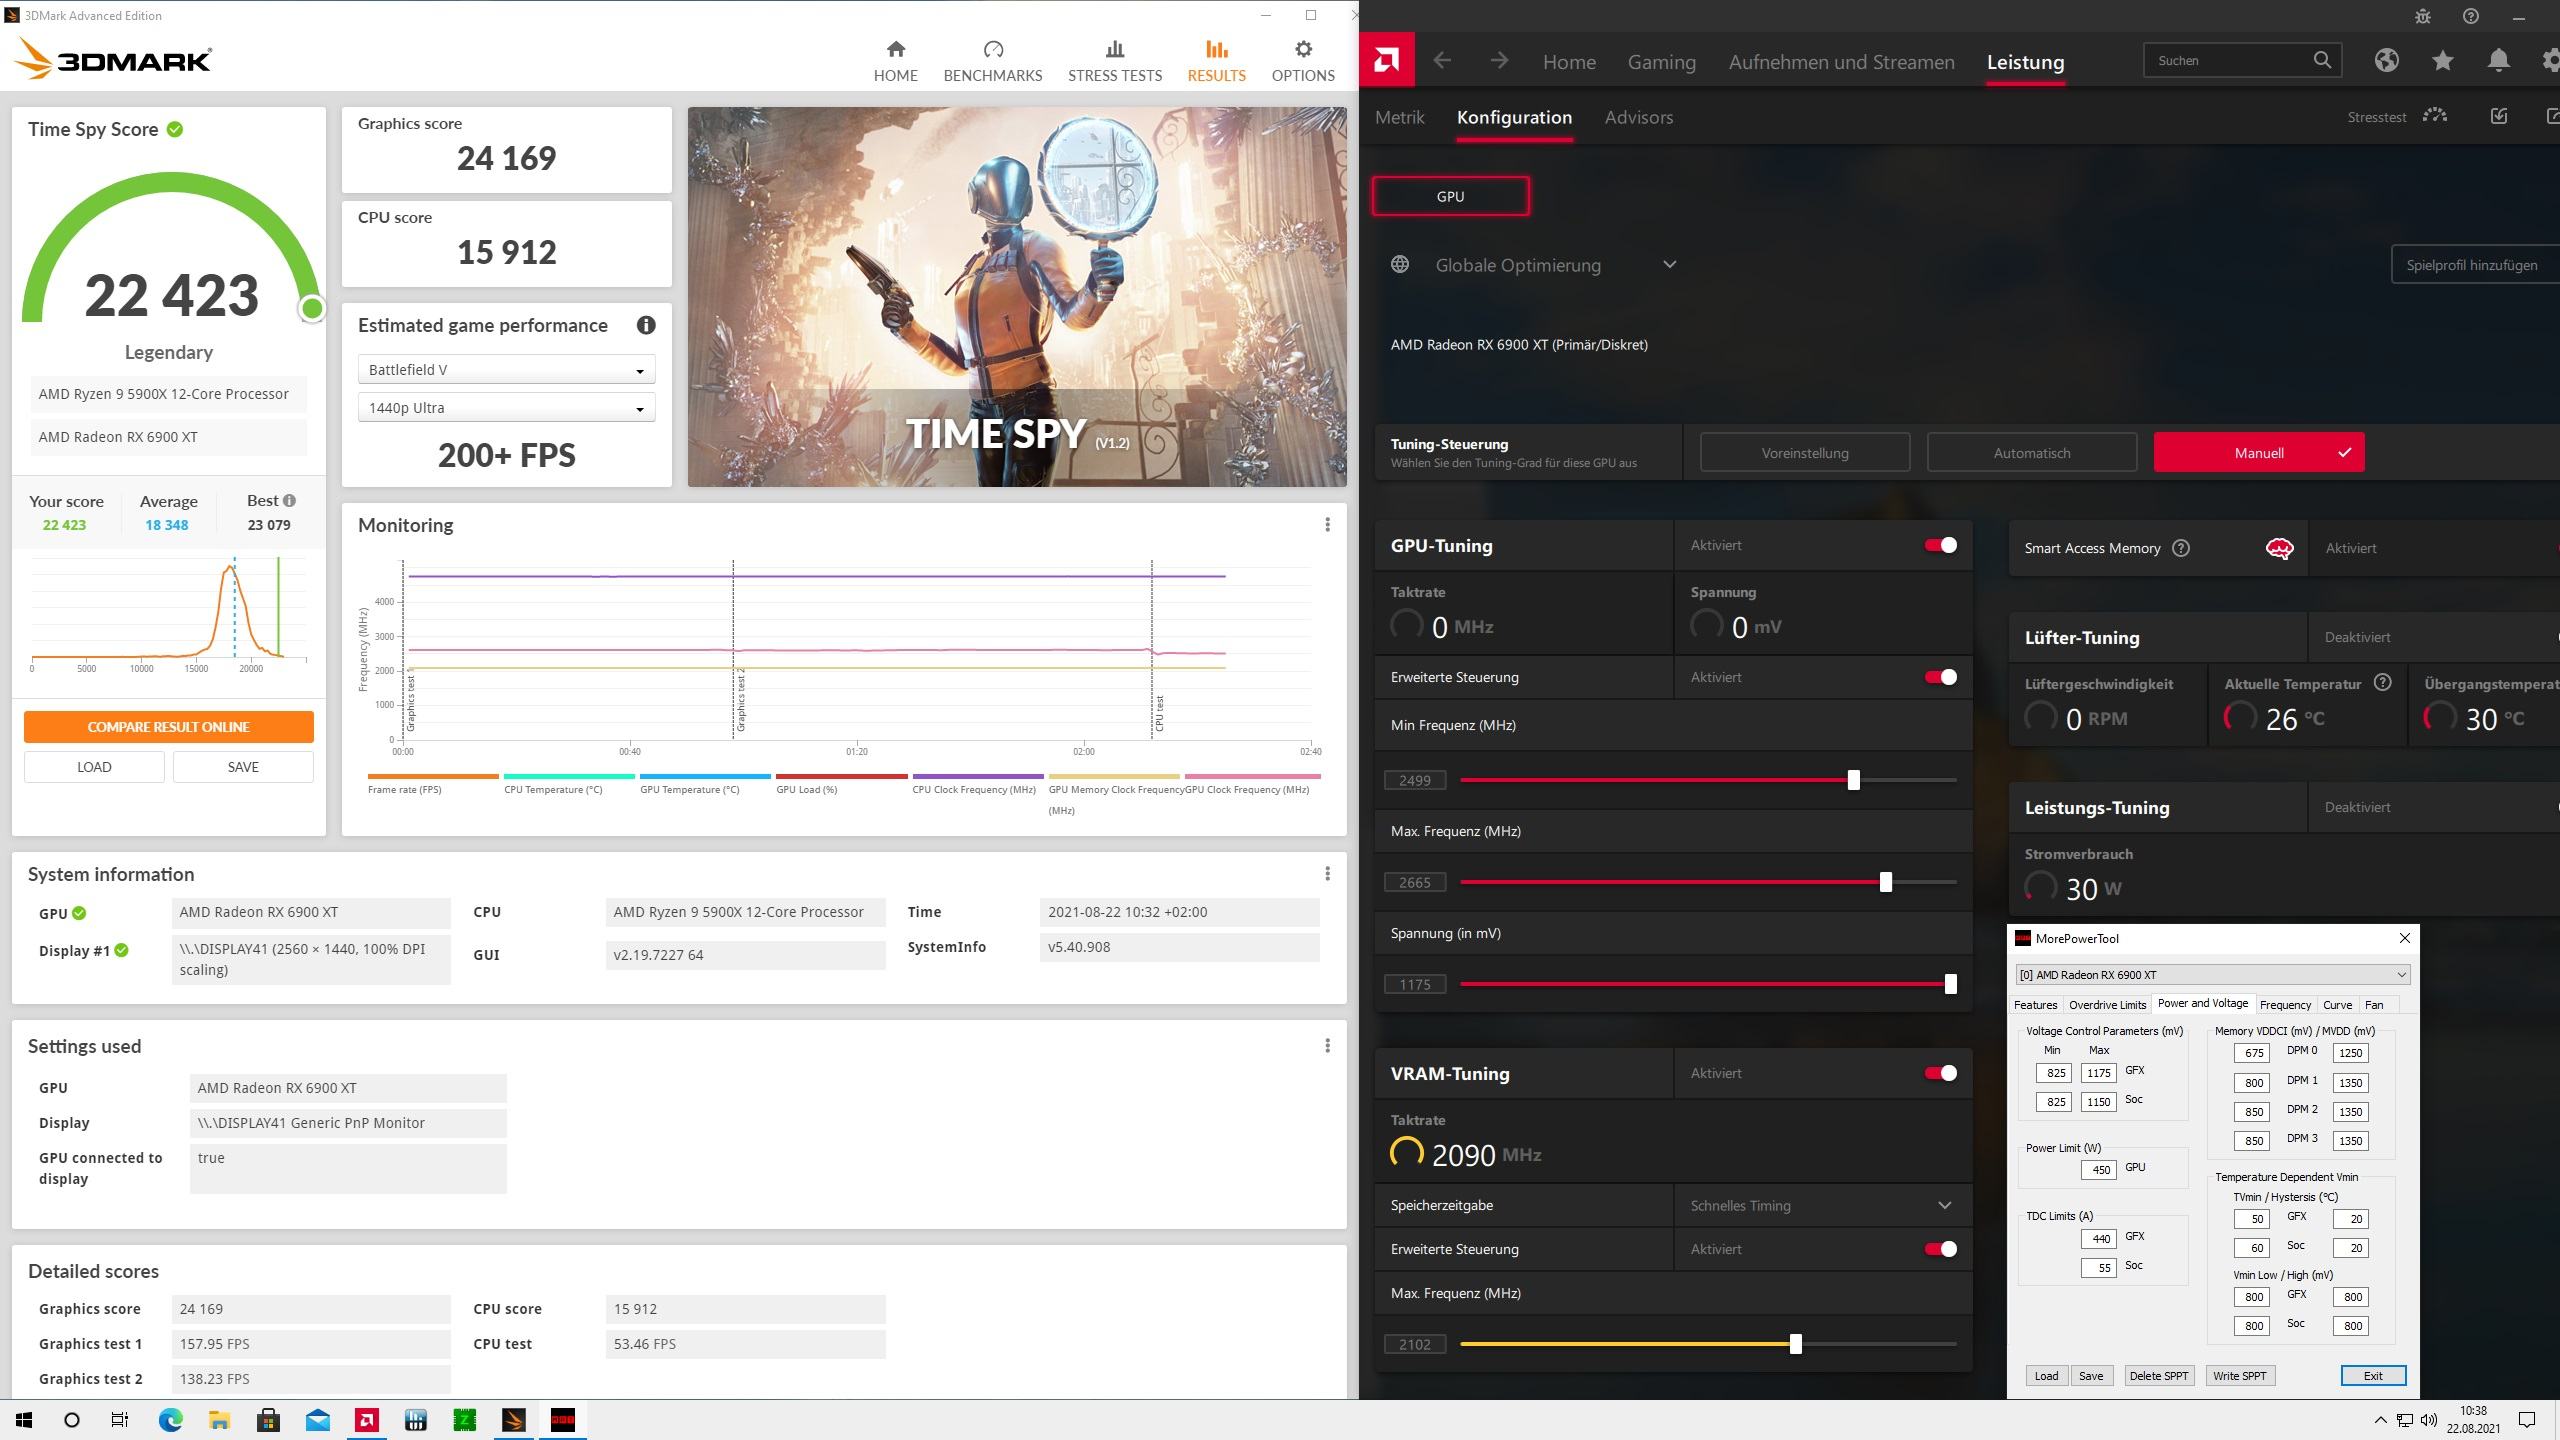
Task: Select the Automatisch tuning option
Action: (2031, 453)
